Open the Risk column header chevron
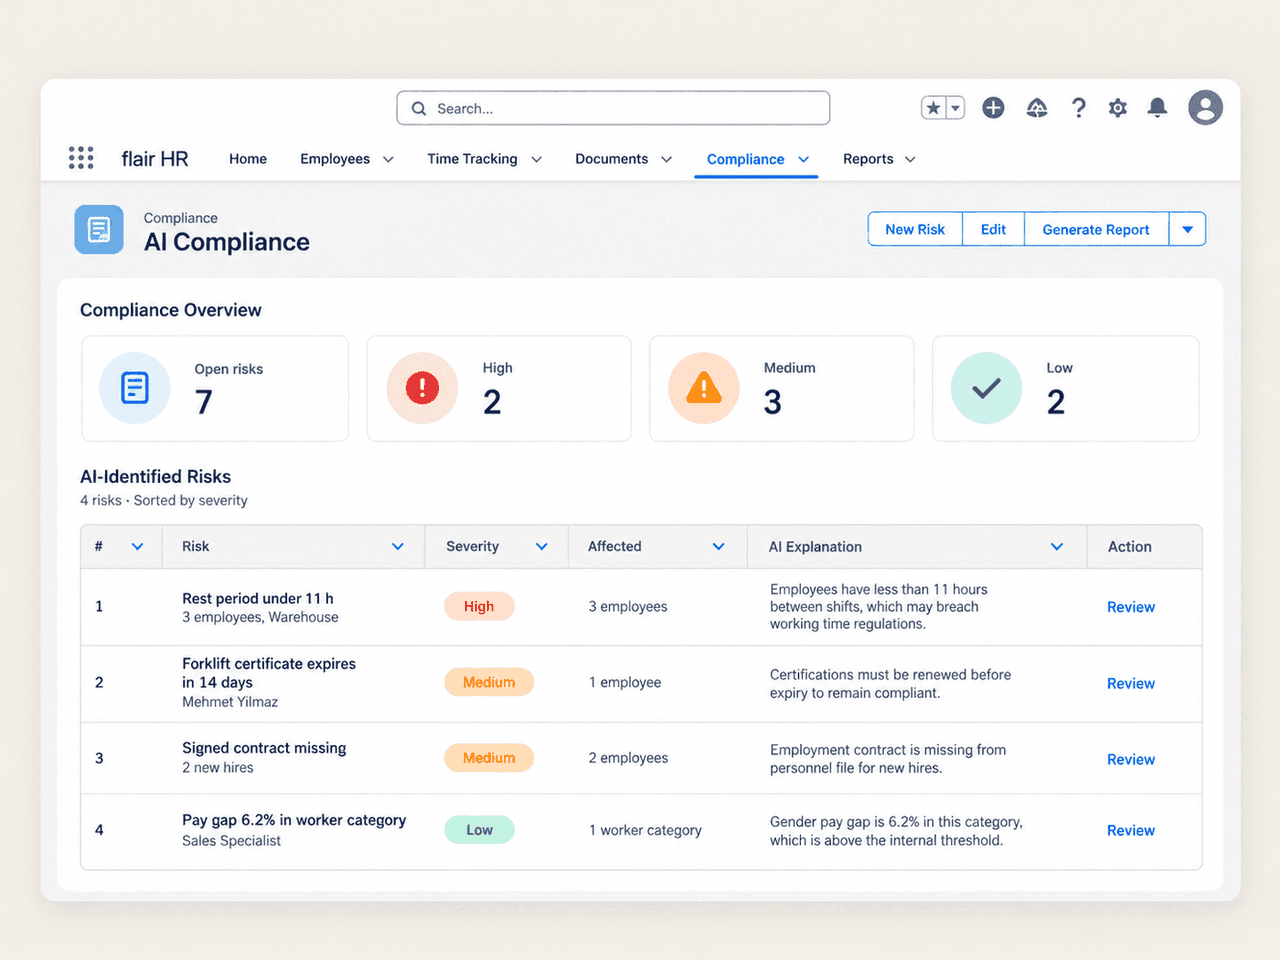The image size is (1280, 960). click(x=398, y=546)
